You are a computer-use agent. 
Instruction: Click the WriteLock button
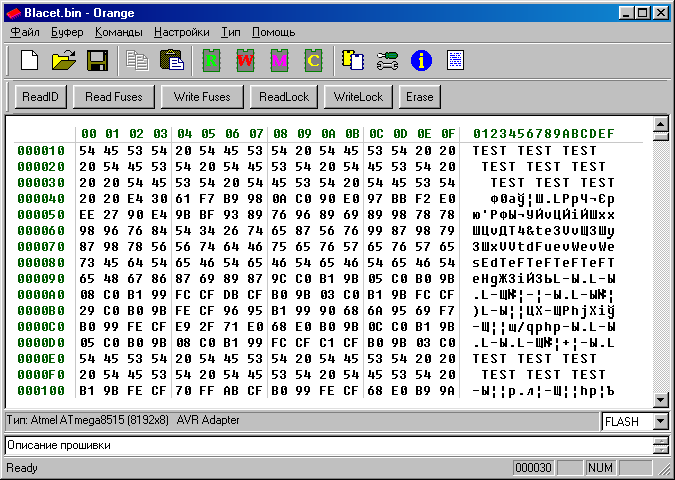(x=358, y=97)
